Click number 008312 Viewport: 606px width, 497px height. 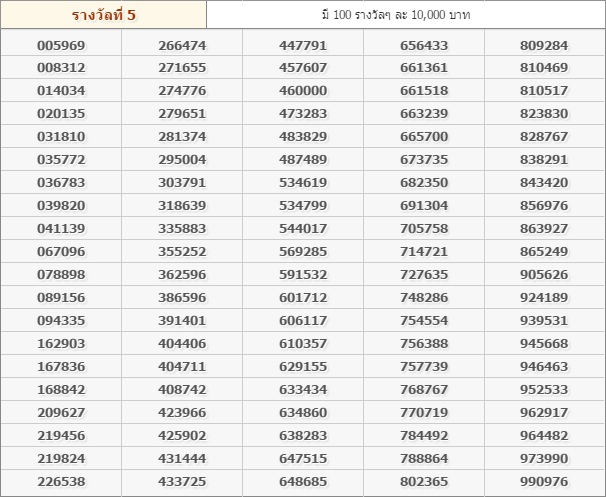point(61,68)
